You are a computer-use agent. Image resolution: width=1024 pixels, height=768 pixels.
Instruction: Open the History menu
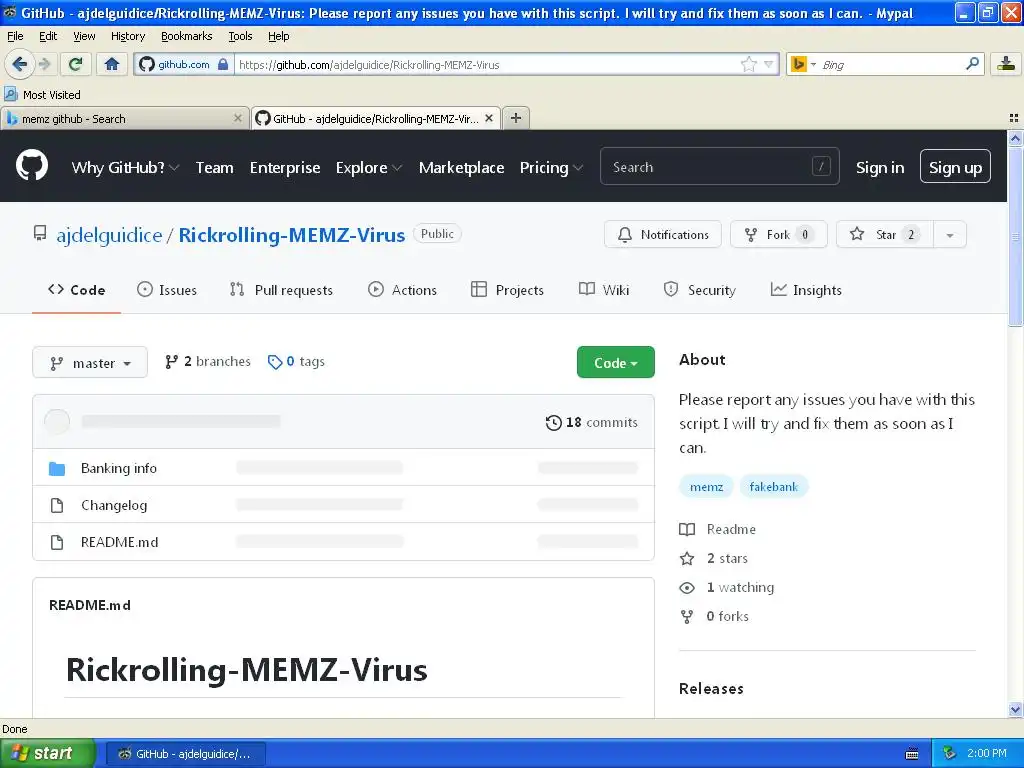click(x=128, y=36)
